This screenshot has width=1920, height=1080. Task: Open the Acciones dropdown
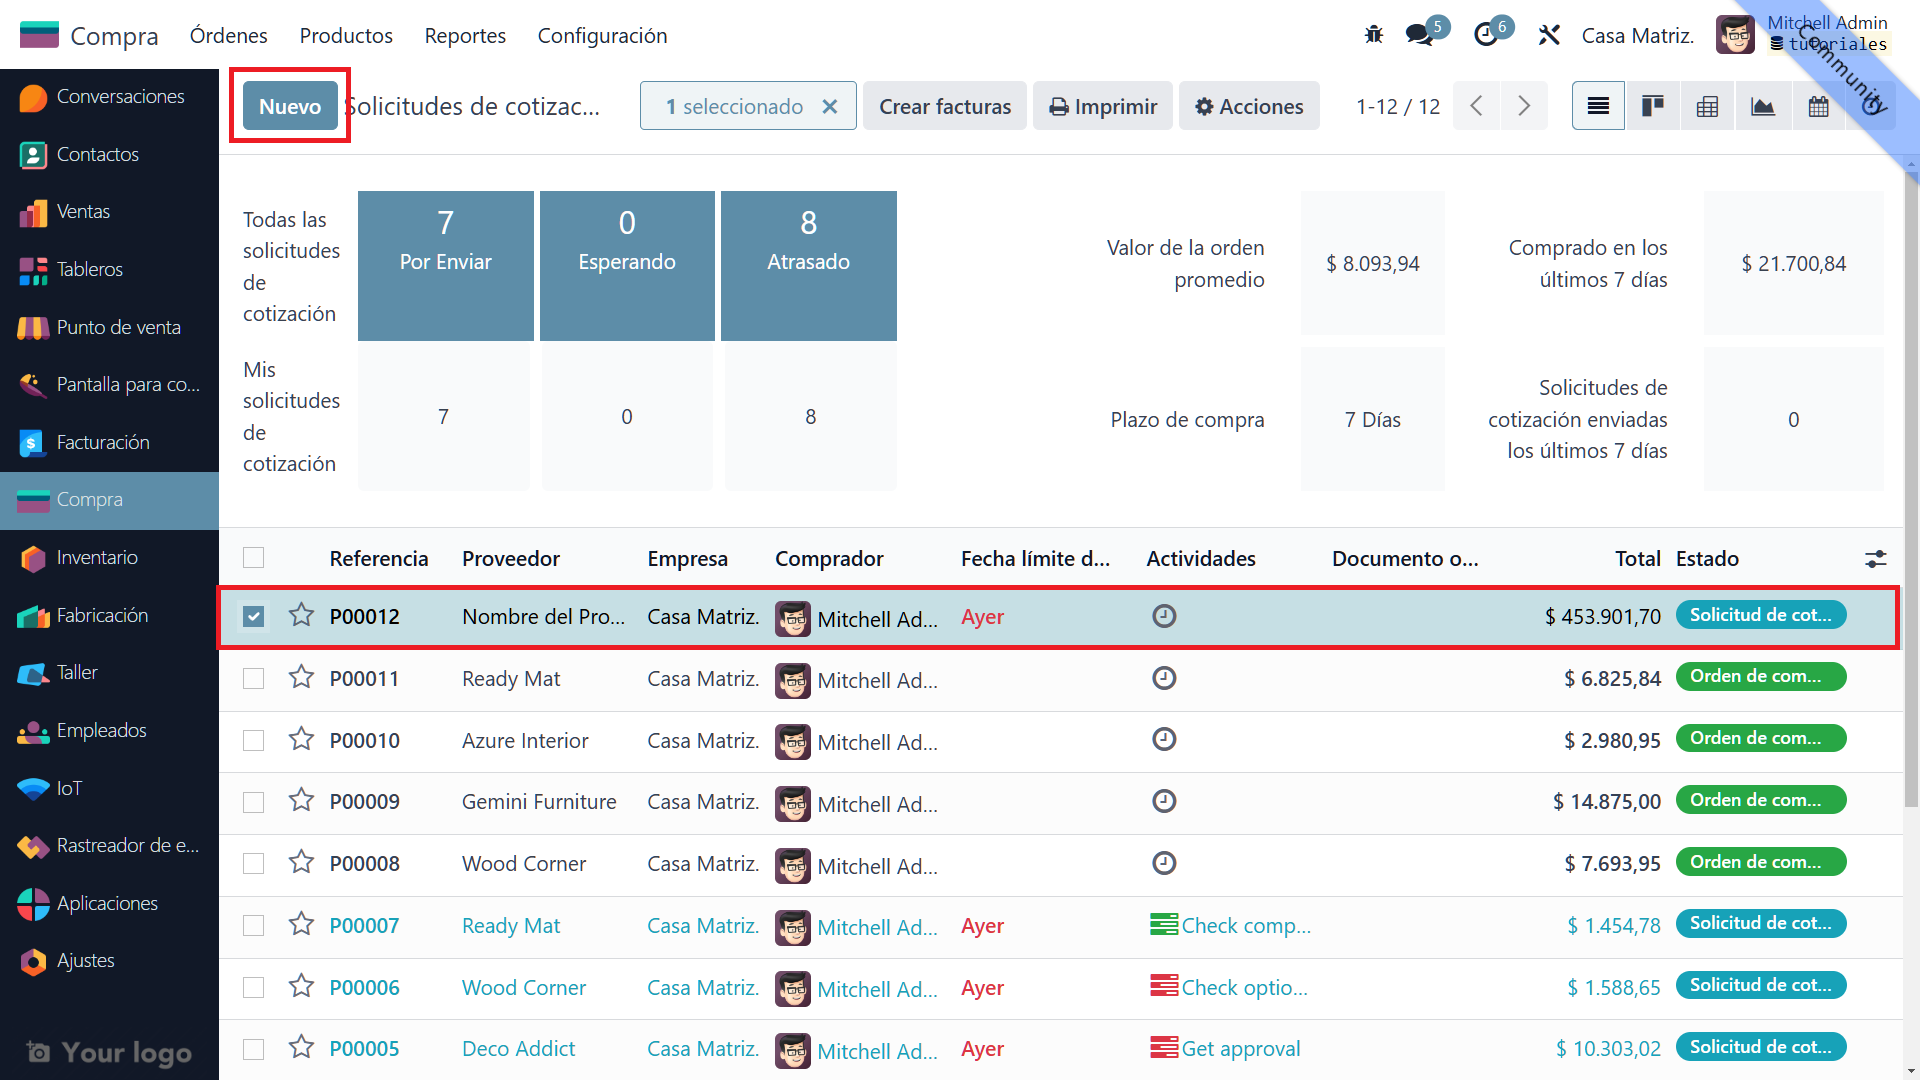(1249, 106)
